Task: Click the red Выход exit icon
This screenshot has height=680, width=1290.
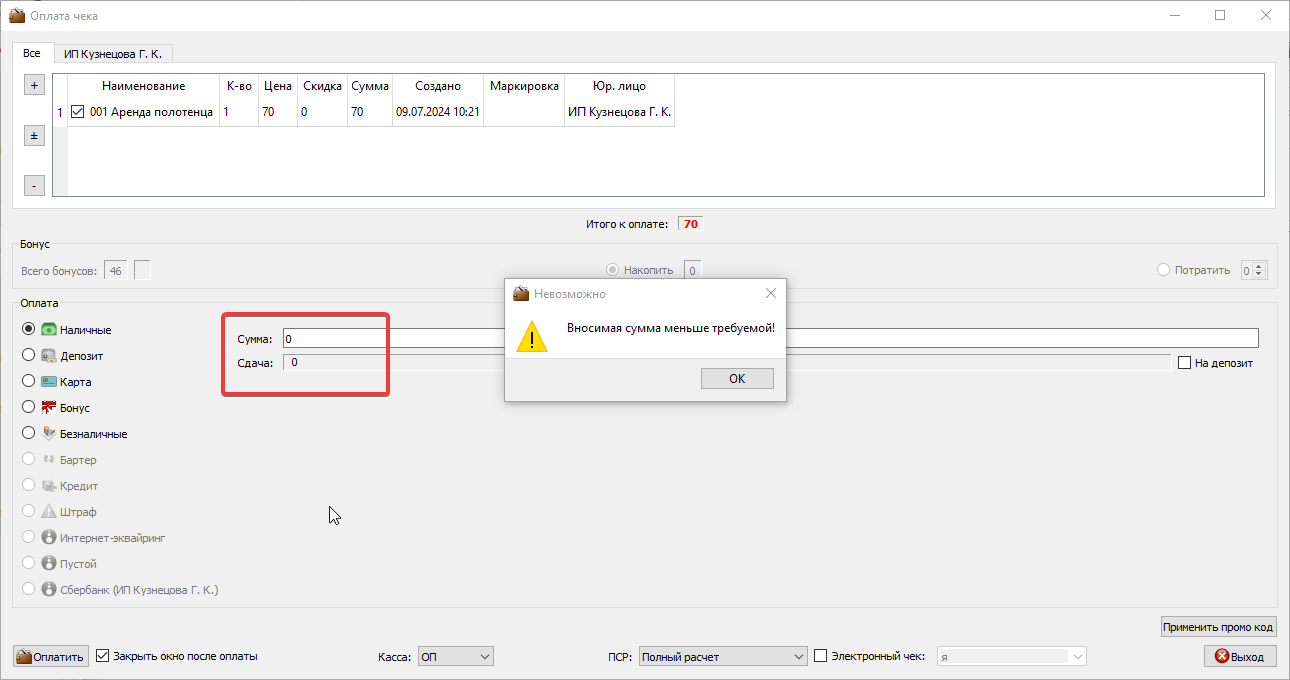Action: (x=1221, y=656)
